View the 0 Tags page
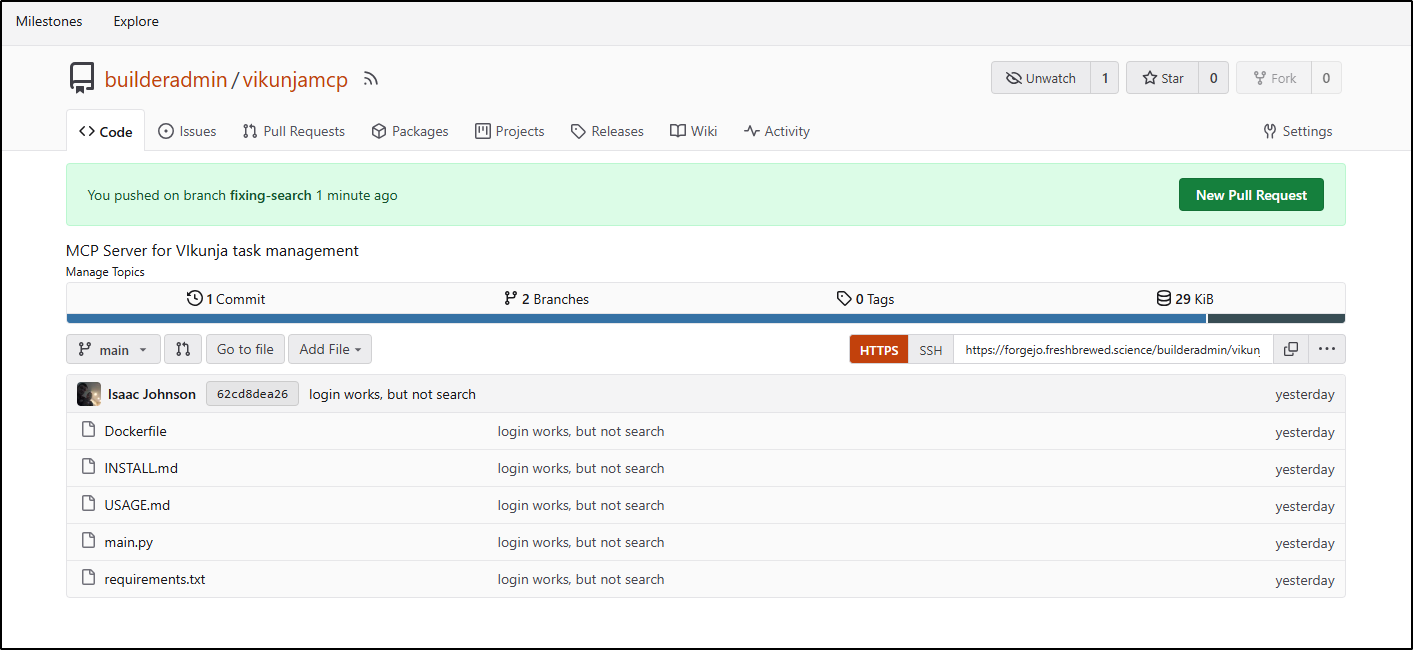This screenshot has width=1413, height=650. [x=865, y=299]
